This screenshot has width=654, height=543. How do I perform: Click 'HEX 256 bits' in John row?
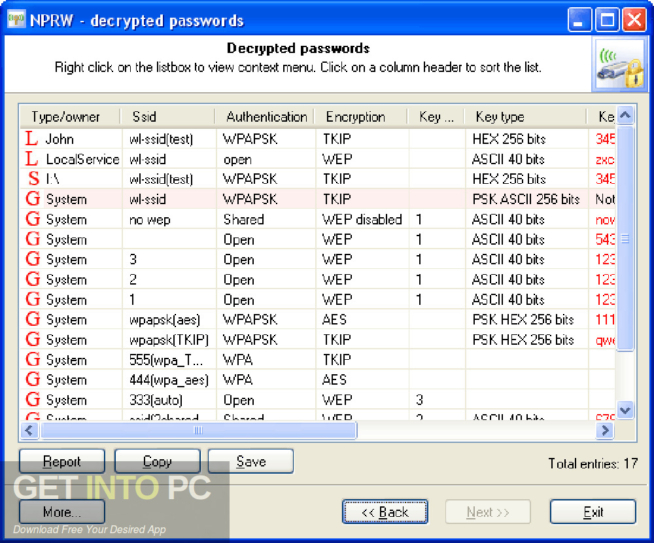pyautogui.click(x=509, y=139)
